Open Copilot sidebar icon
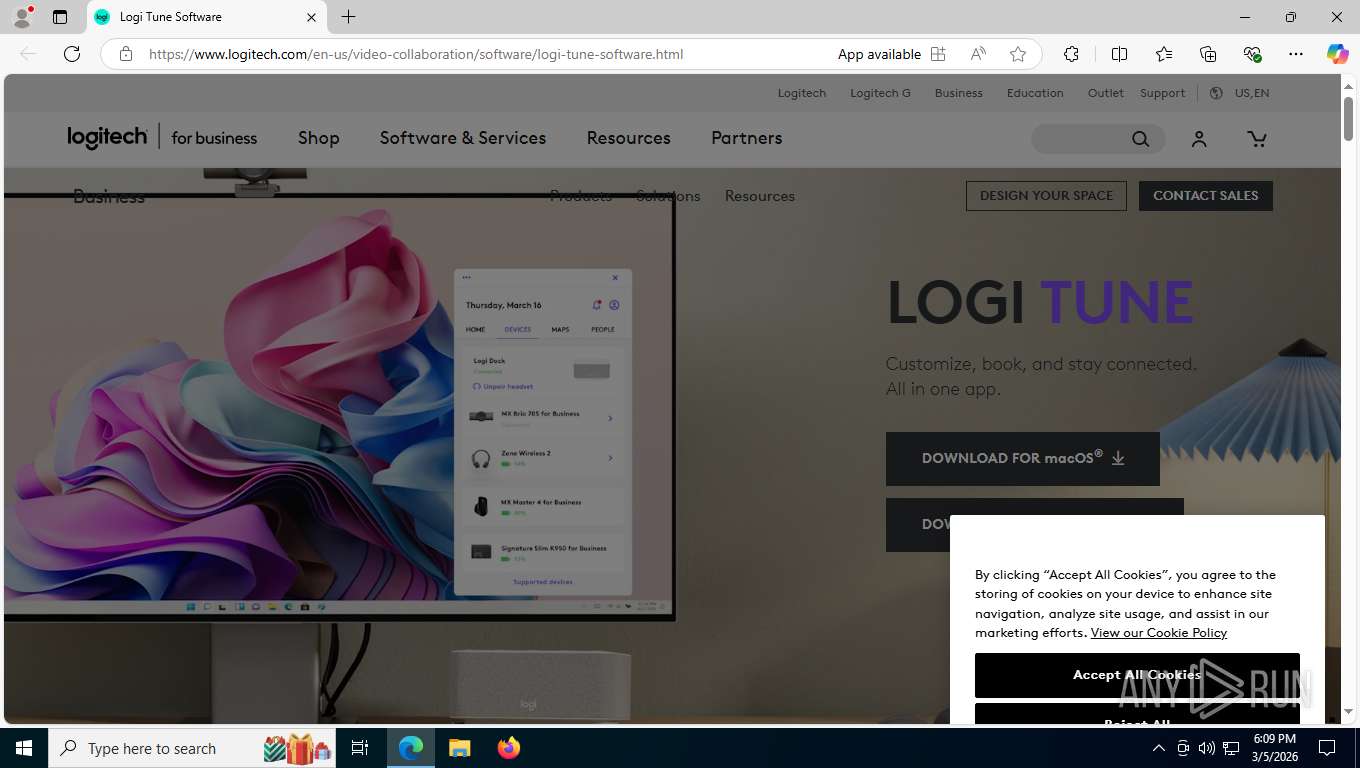 click(x=1338, y=54)
